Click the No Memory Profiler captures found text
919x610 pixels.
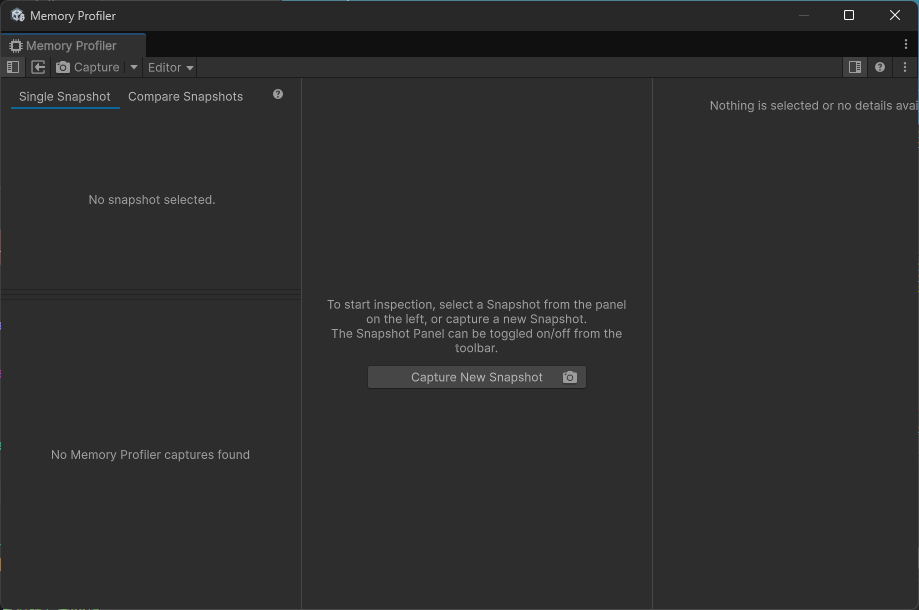150,454
